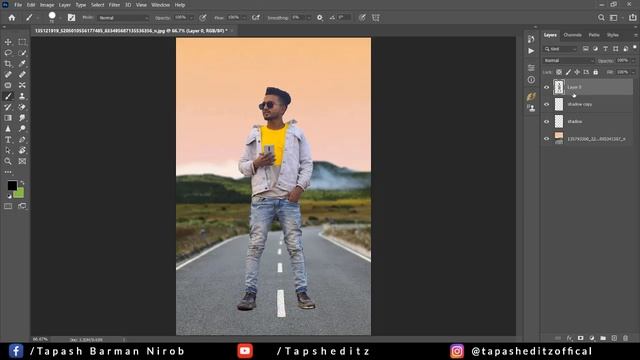Open the workspace switcher icon
The image size is (640, 360).
click(613, 18)
